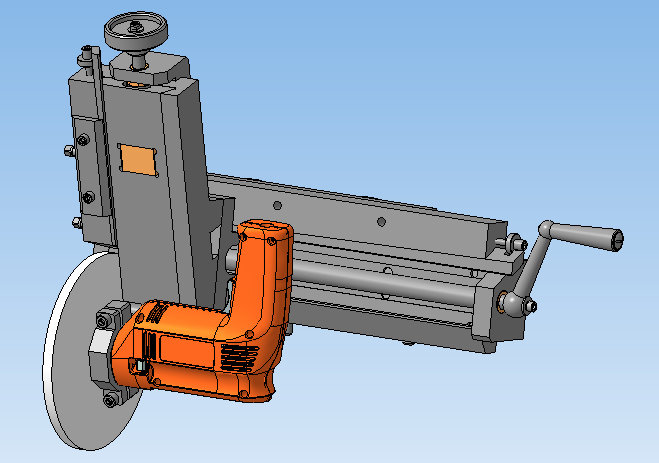Select the lower screw on side plate
Viewport: 659px width, 463px height.
pyautogui.click(x=88, y=197)
